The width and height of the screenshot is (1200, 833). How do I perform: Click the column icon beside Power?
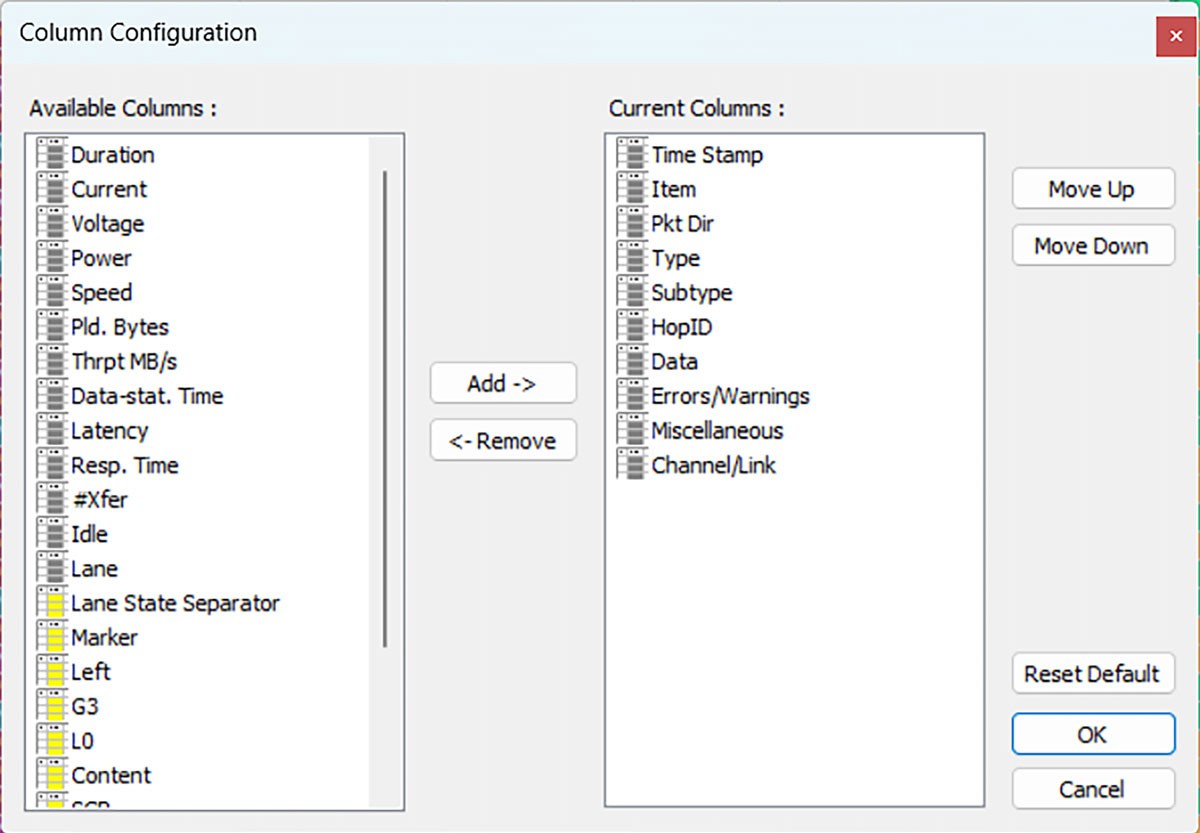point(51,258)
